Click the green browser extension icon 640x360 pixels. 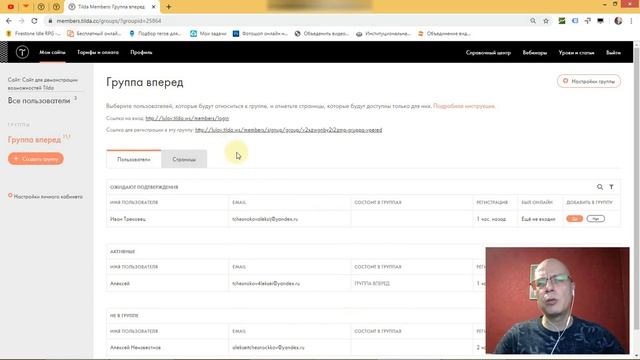(x=562, y=21)
